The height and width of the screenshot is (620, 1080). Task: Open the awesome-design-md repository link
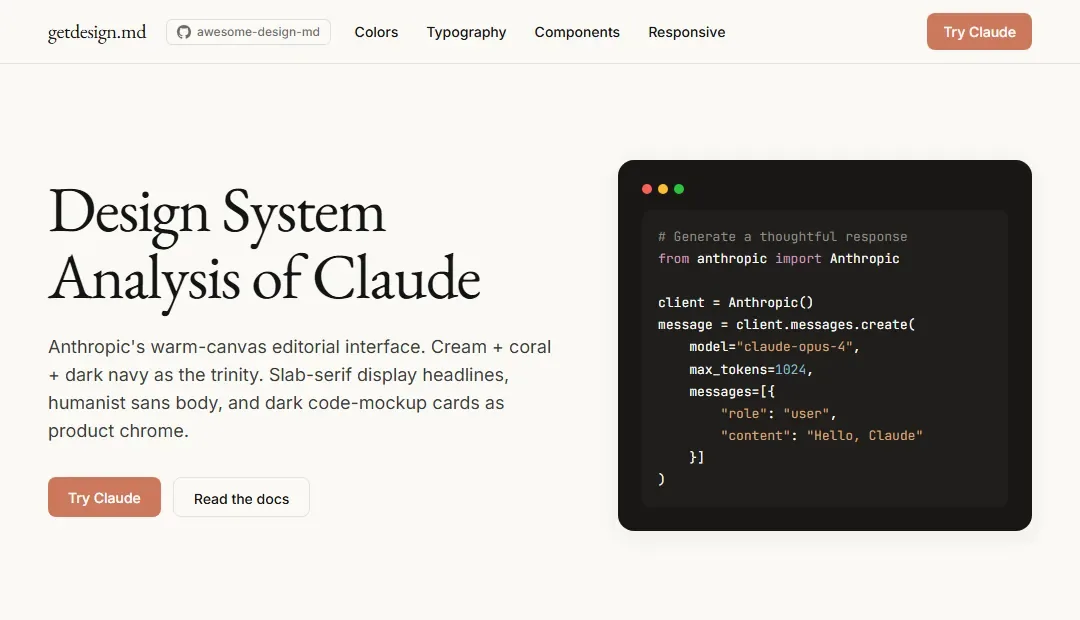click(x=248, y=32)
